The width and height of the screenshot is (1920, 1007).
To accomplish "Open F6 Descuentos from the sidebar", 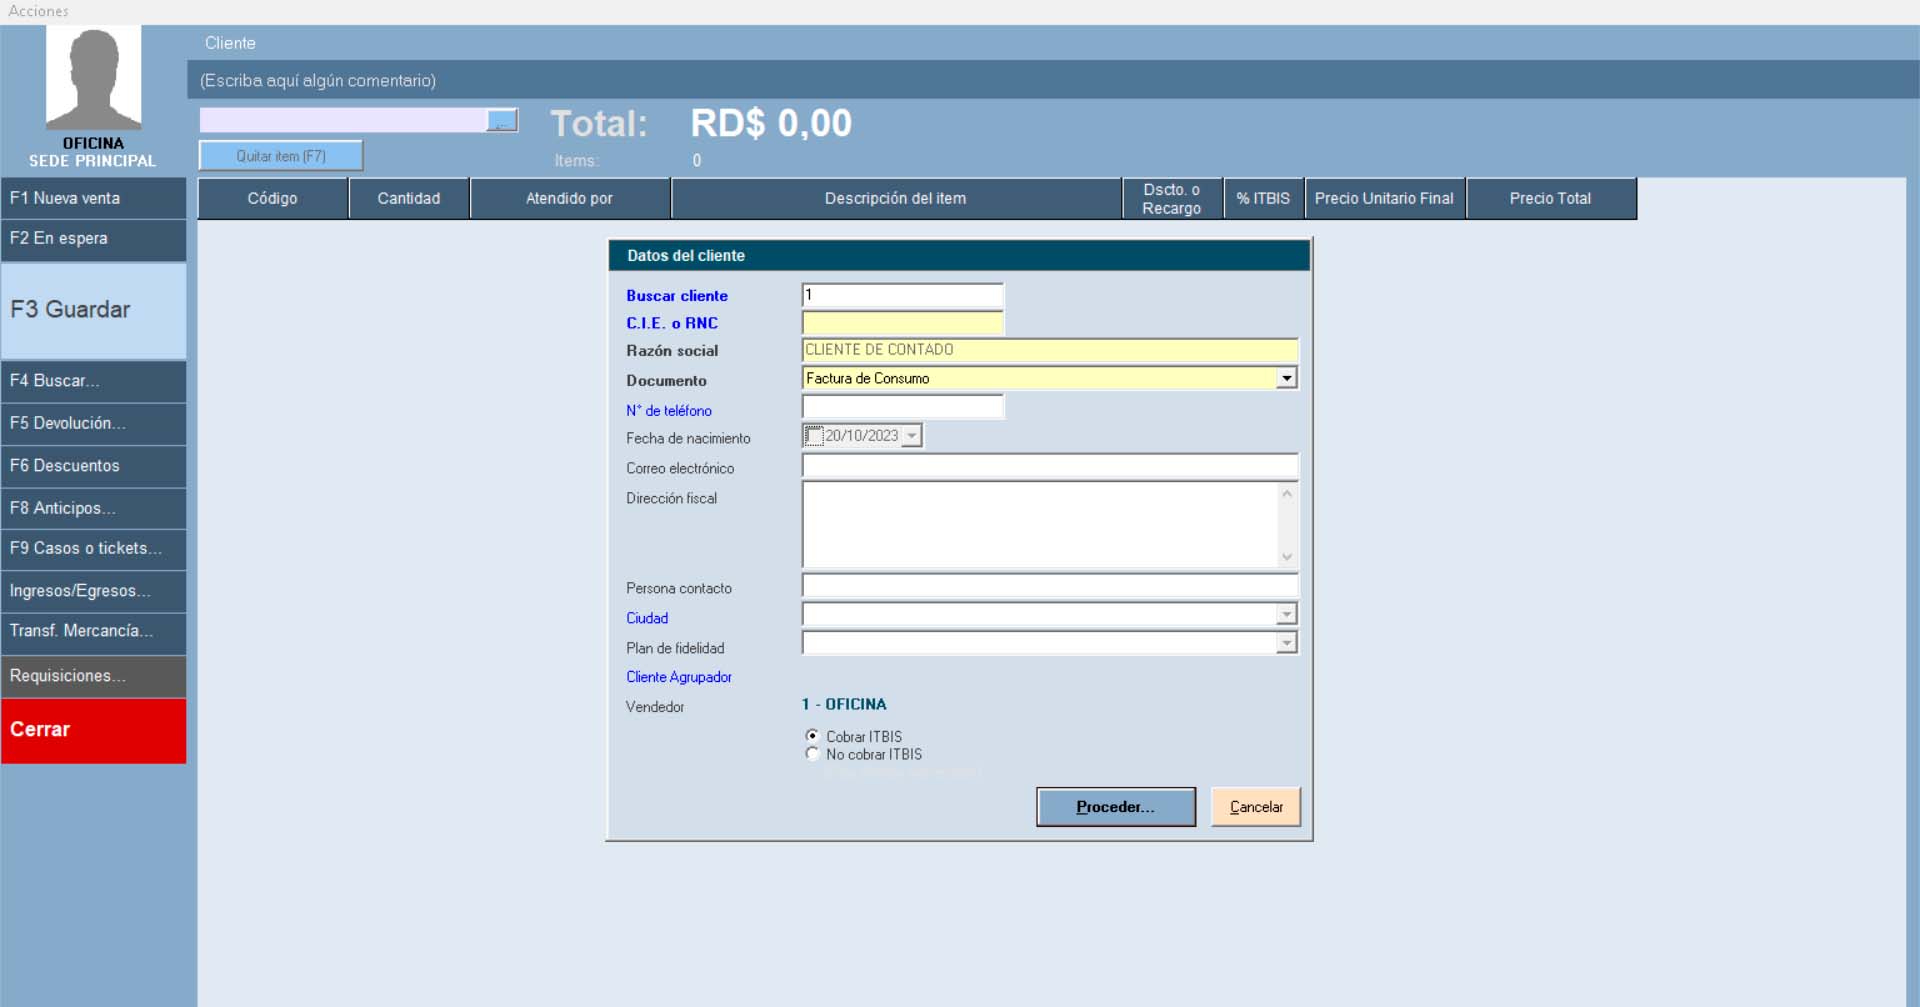I will tap(93, 466).
